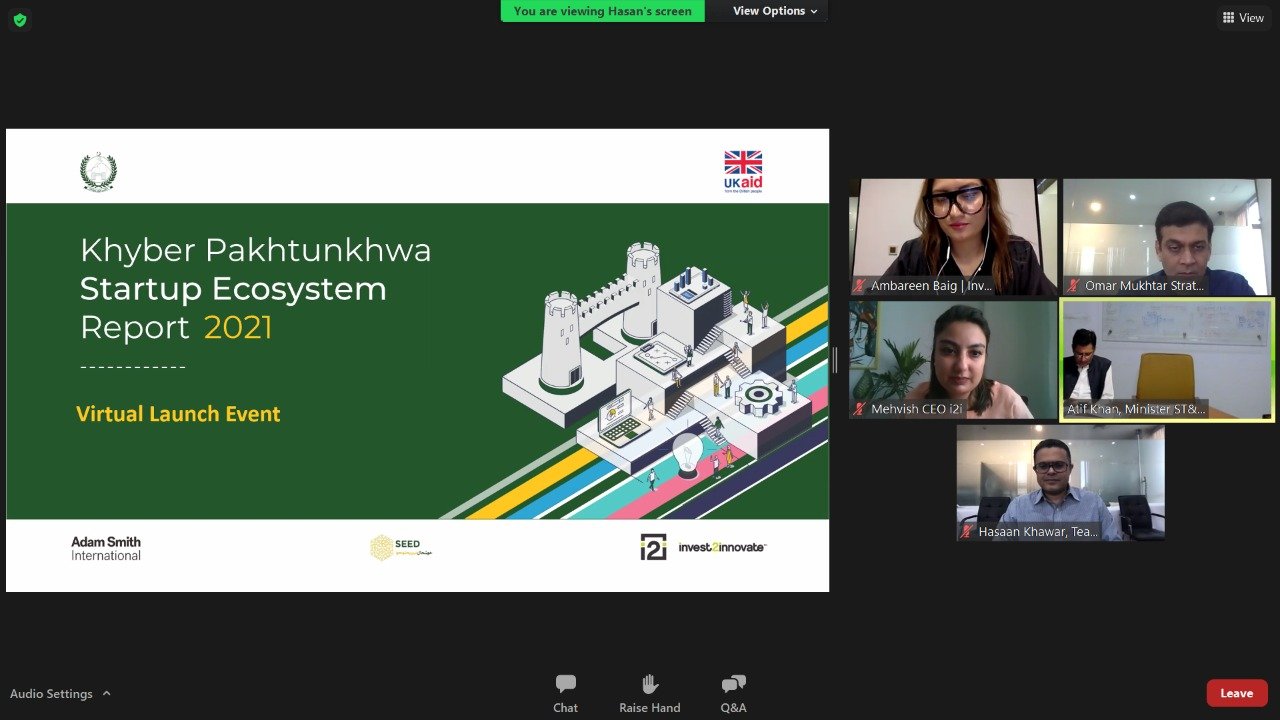Click the red mic icon on Omar Mukhtar's tile
This screenshot has height=720, width=1280.
coord(1074,286)
